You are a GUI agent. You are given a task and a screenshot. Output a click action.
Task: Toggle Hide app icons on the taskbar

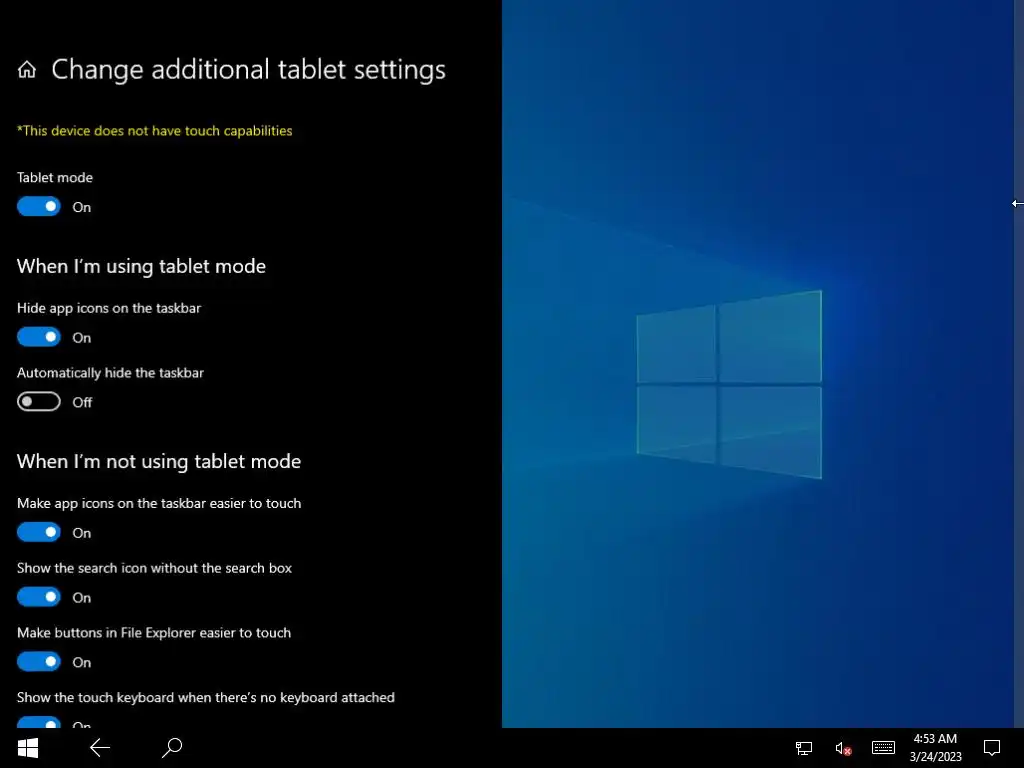click(x=39, y=337)
